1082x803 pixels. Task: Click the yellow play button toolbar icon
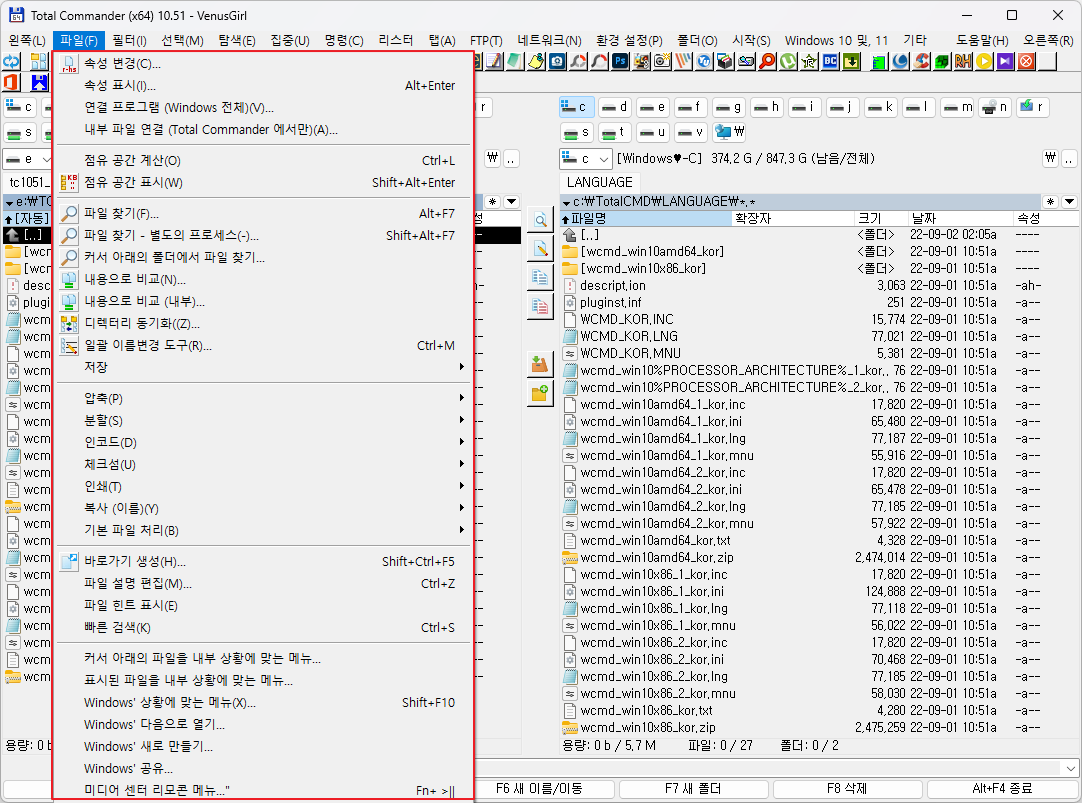click(984, 61)
